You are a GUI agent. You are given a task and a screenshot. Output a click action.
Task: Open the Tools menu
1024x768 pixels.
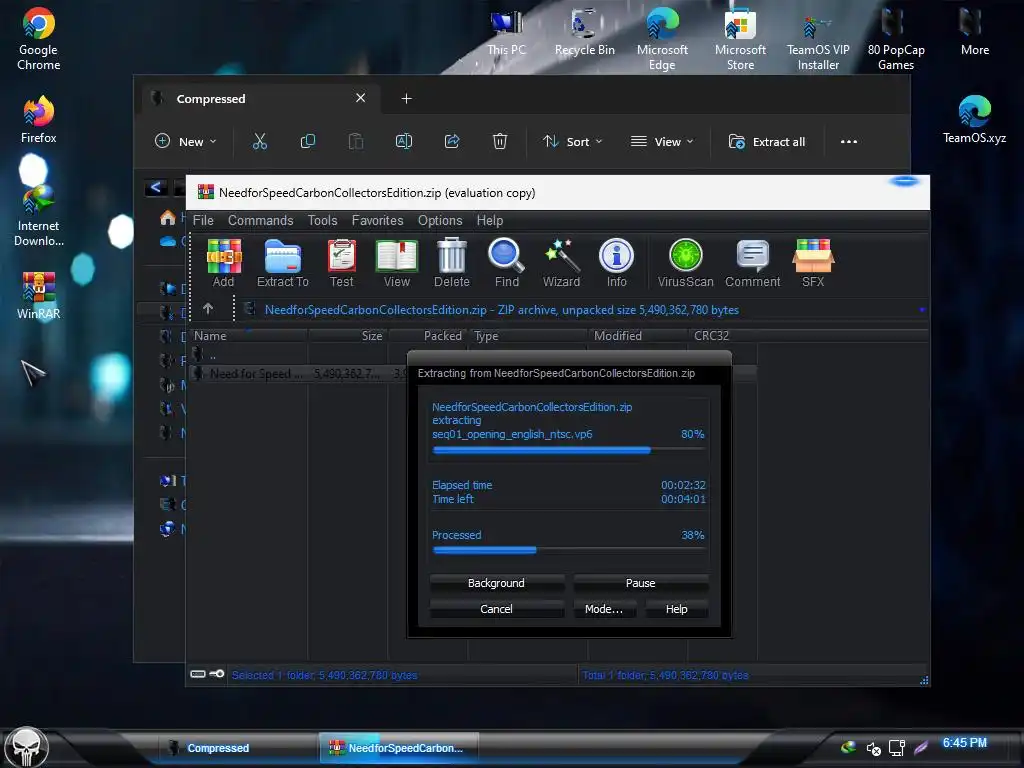(x=323, y=220)
